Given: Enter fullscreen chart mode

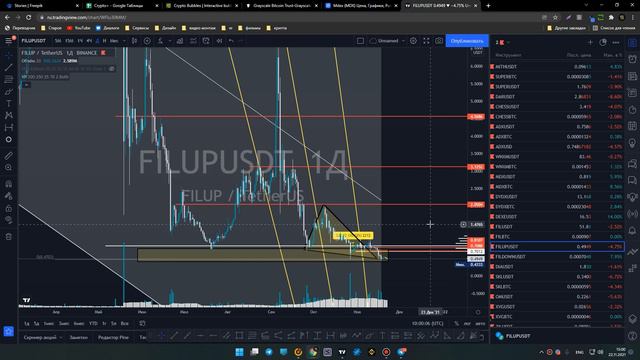Looking at the screenshot, I should (426, 41).
